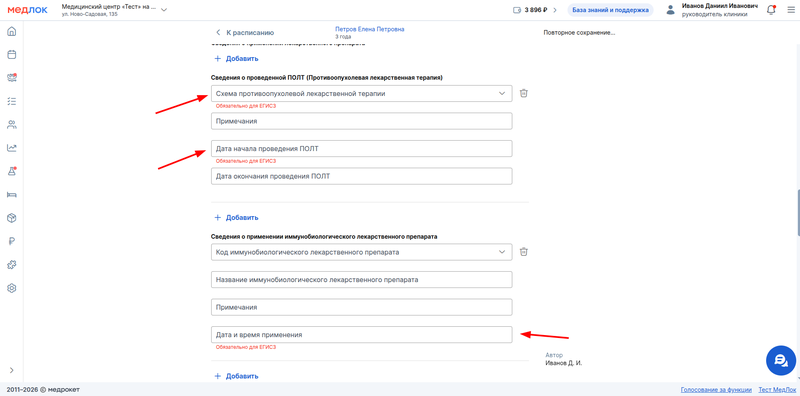Open profile Иванов Даниил Иванович
This screenshot has width=800, height=396.
719,10
